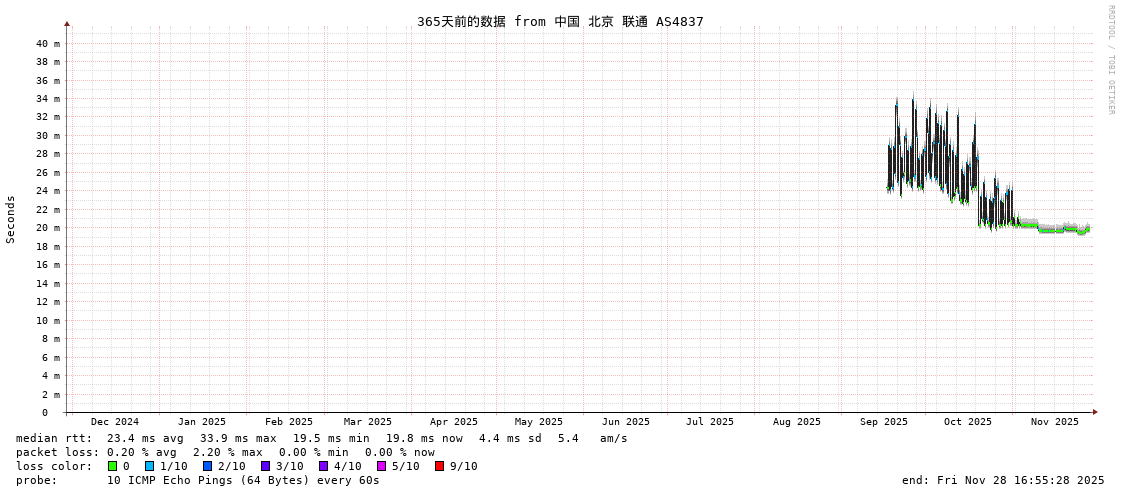
Task: Click the median rtt statistics line
Action: point(321,438)
